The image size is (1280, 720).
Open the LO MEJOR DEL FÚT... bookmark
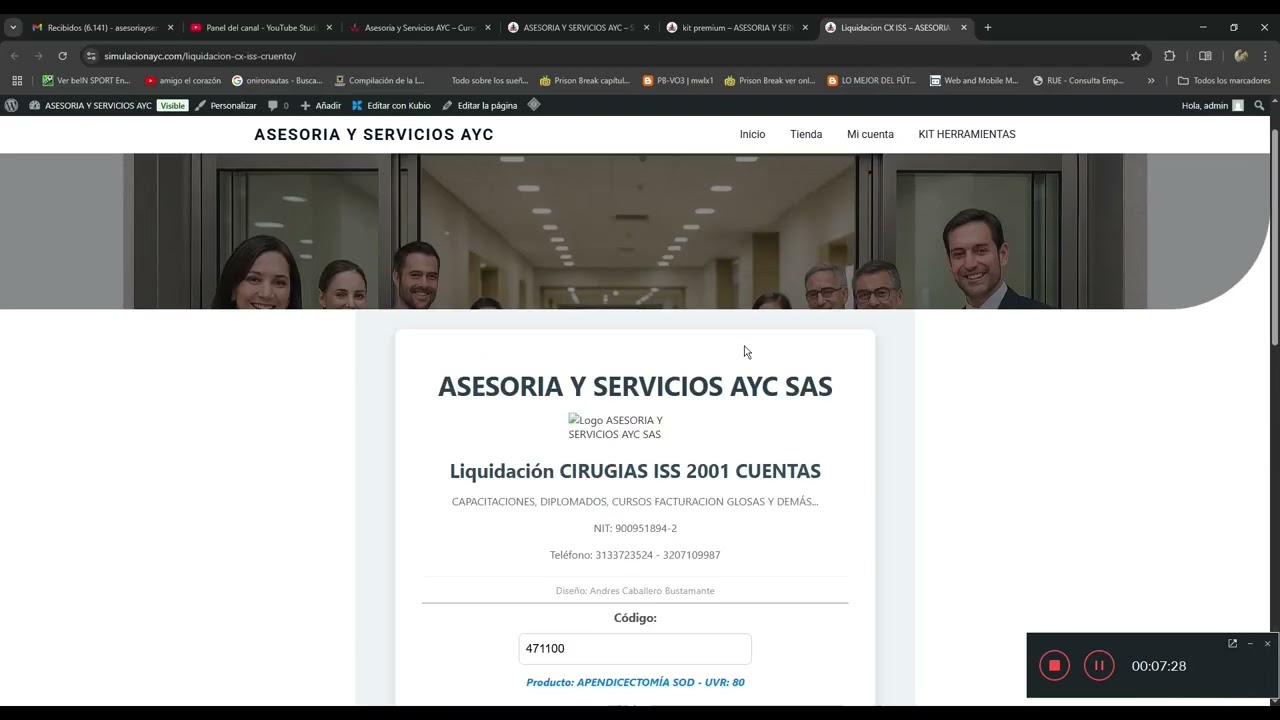click(x=871, y=80)
